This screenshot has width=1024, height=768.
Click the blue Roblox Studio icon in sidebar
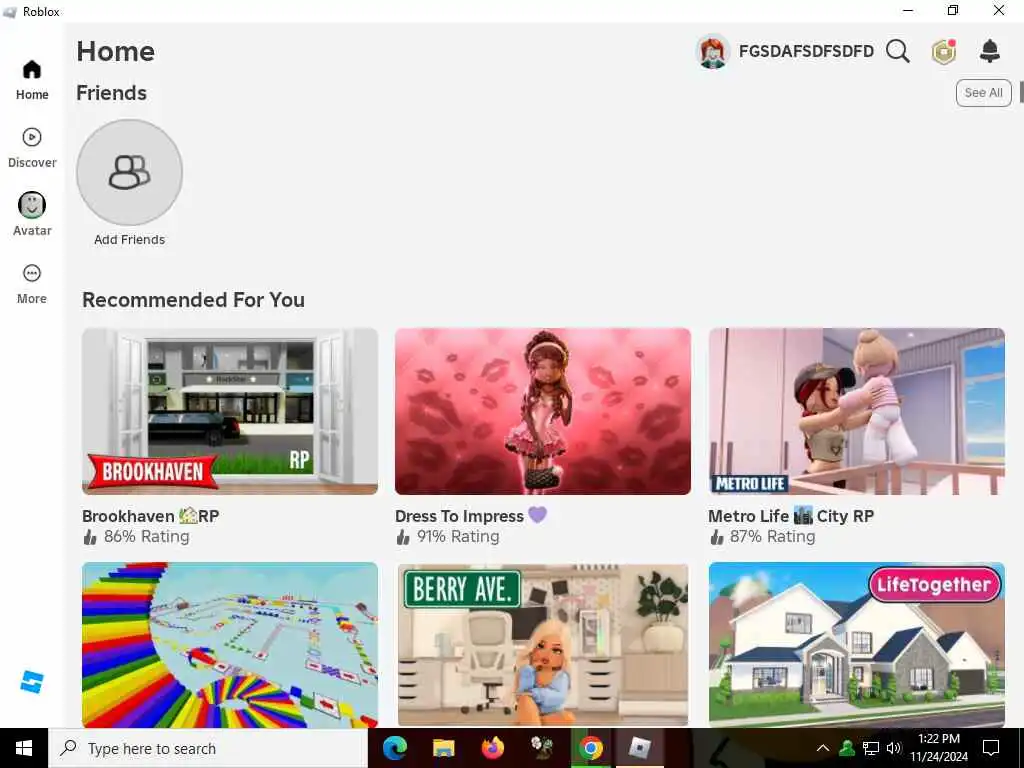click(32, 682)
